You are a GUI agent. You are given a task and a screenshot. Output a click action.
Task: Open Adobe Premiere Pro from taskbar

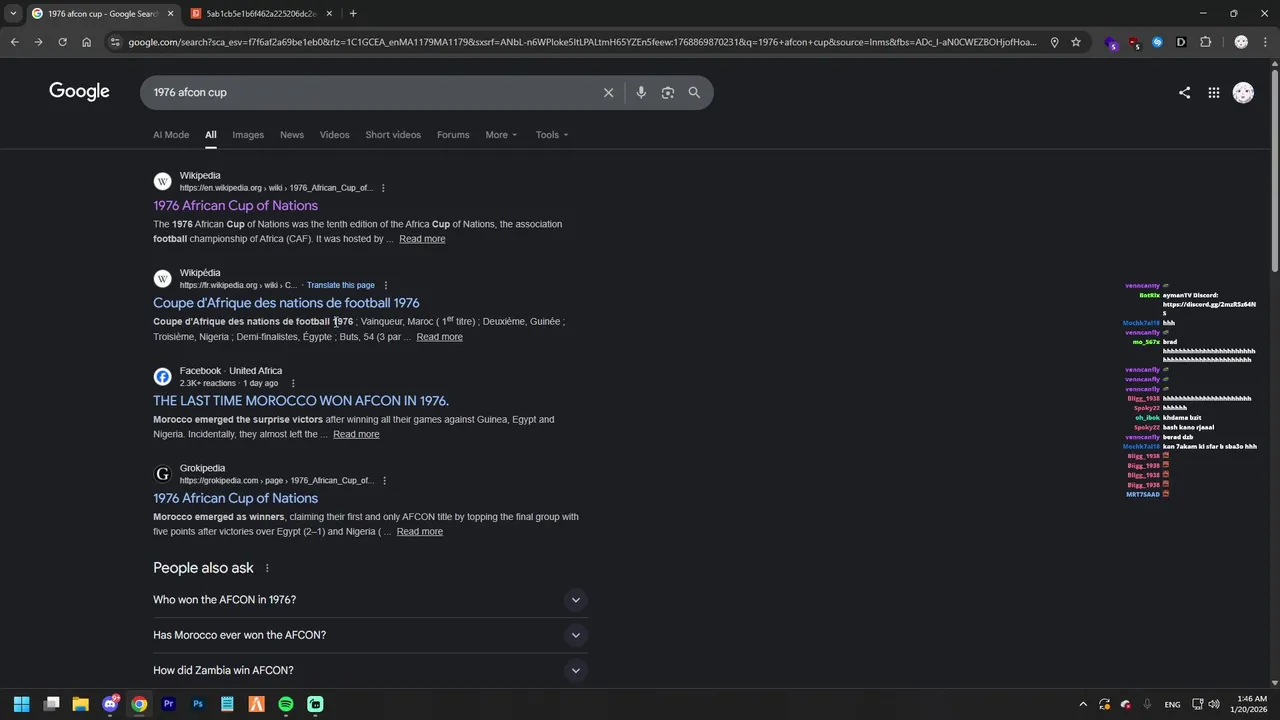(x=168, y=704)
